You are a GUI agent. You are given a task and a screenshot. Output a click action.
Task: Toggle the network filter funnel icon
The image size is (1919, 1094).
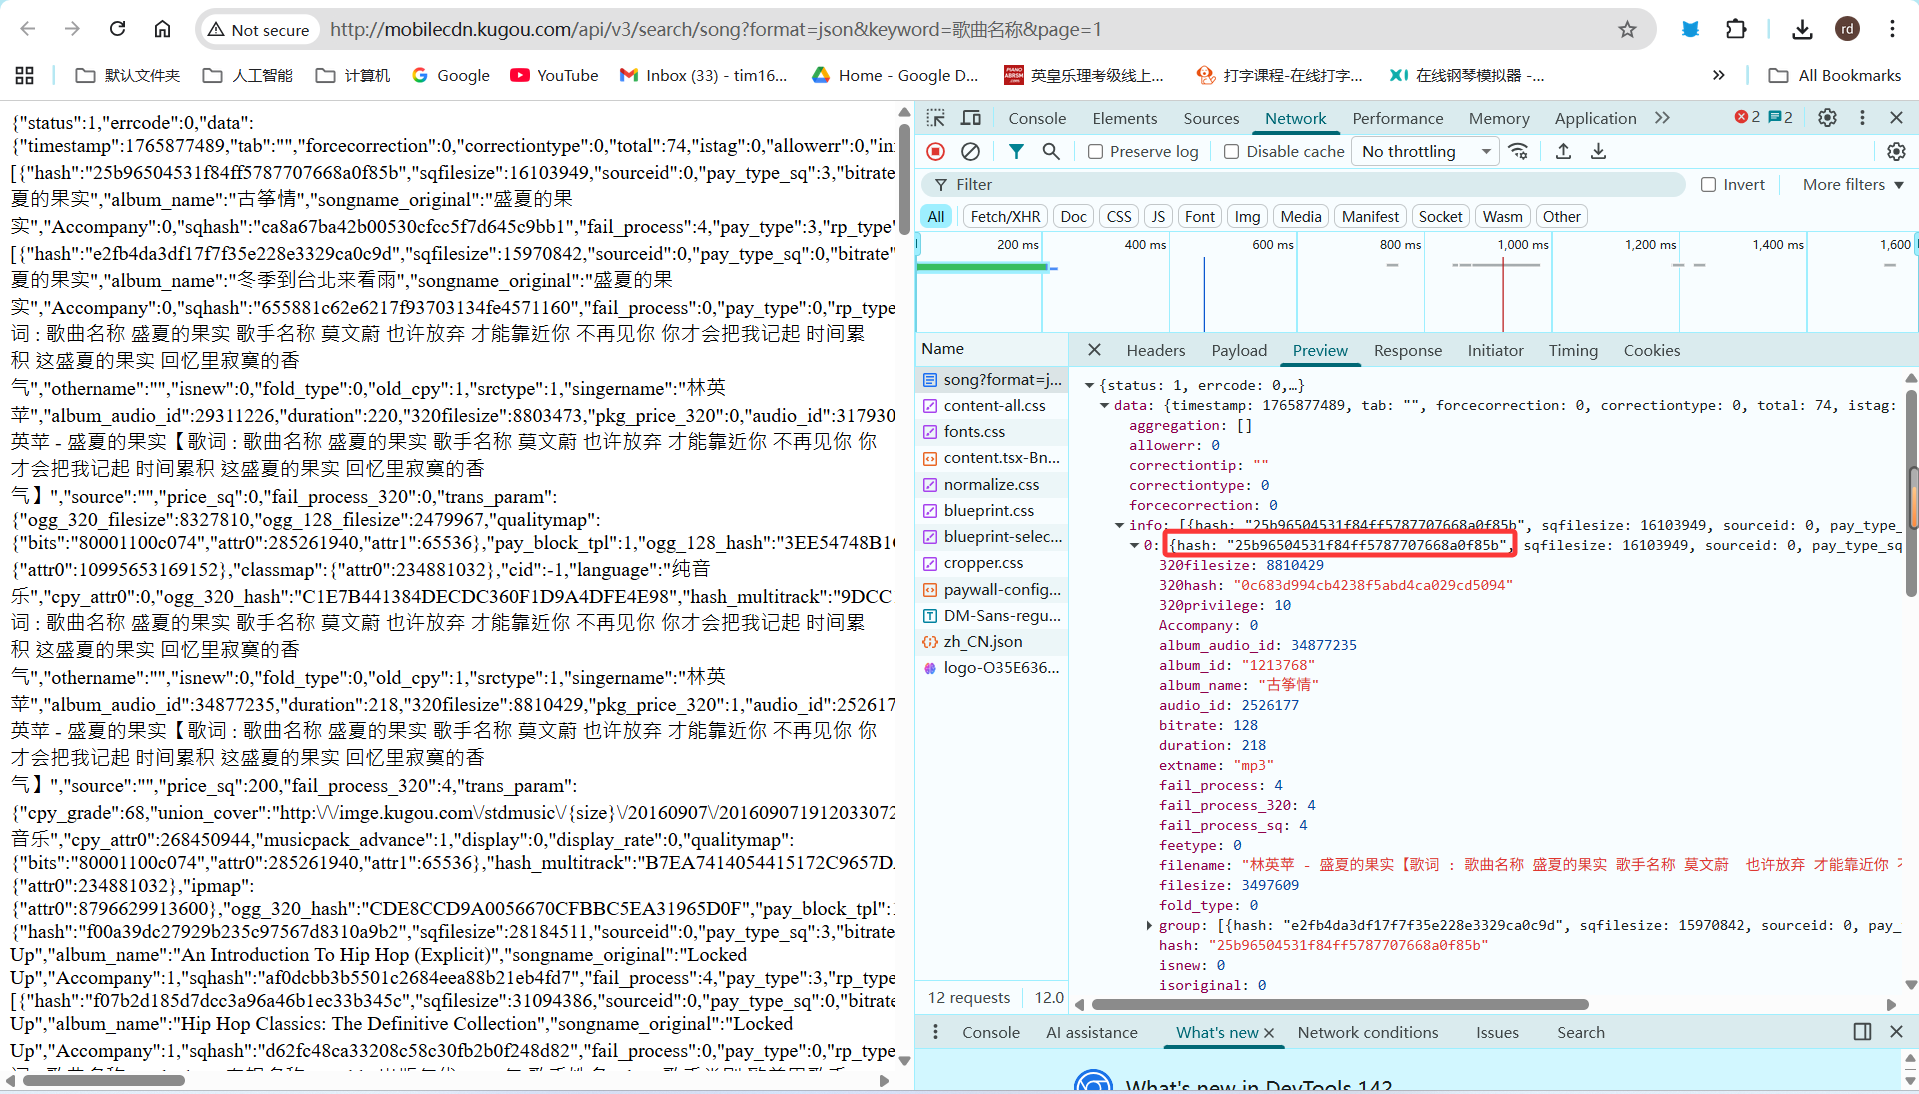pos(1016,151)
